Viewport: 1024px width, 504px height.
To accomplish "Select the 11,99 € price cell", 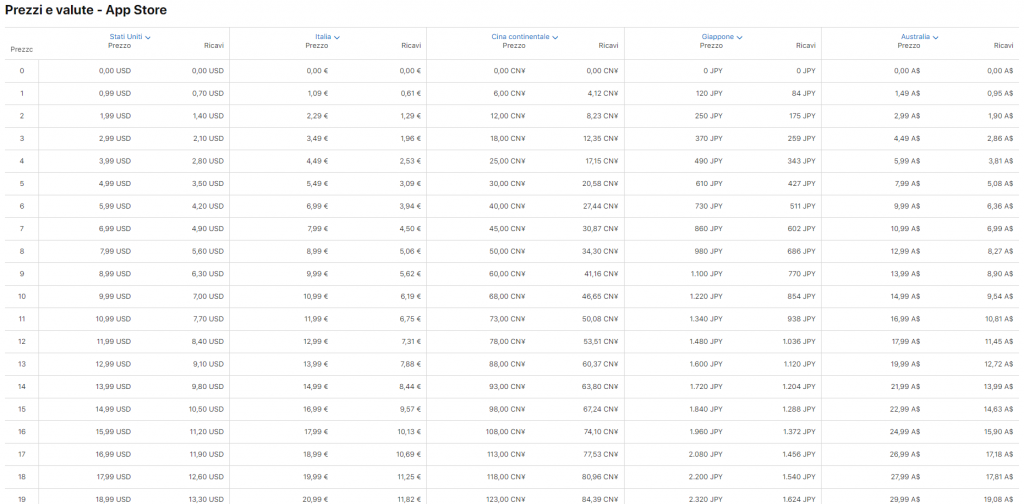I will pyautogui.click(x=315, y=319).
